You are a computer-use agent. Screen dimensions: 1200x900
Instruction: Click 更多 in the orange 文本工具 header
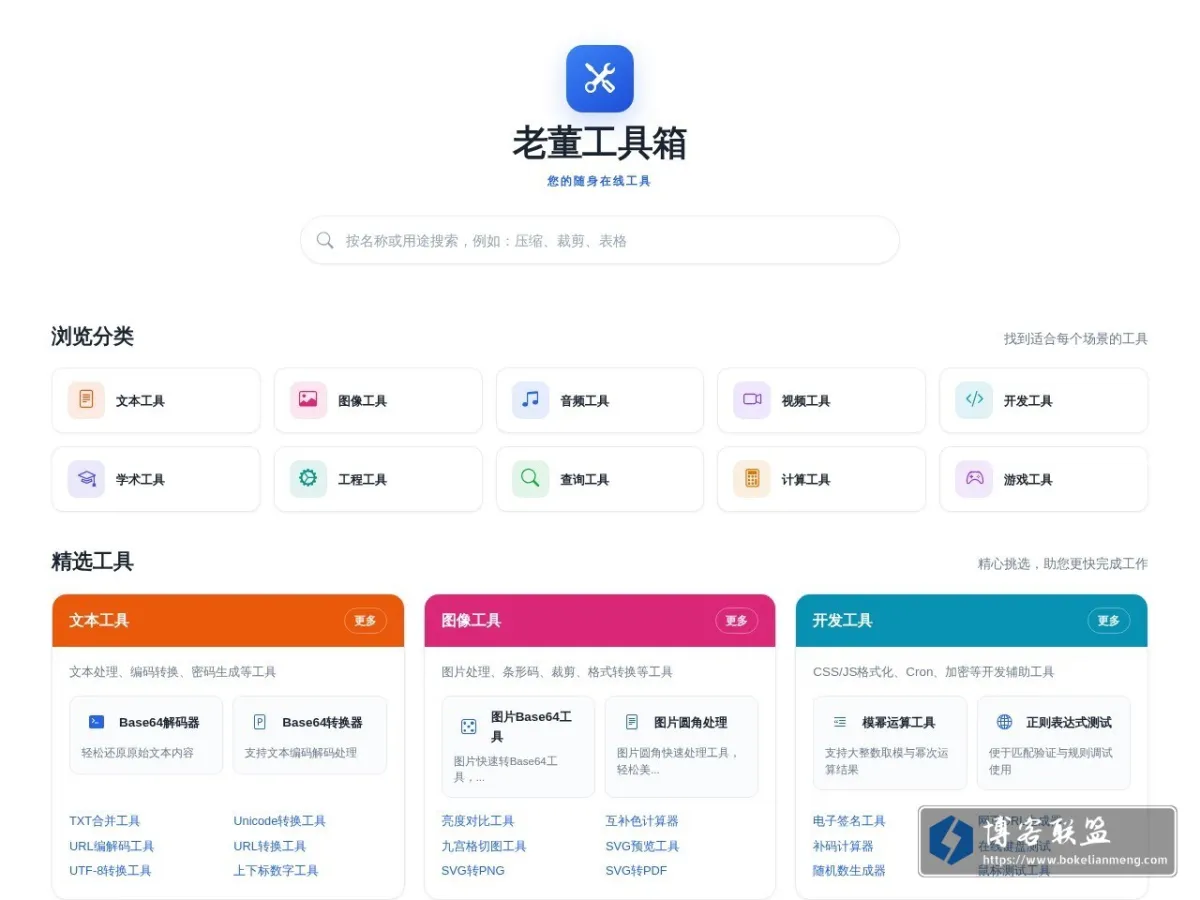(x=365, y=621)
